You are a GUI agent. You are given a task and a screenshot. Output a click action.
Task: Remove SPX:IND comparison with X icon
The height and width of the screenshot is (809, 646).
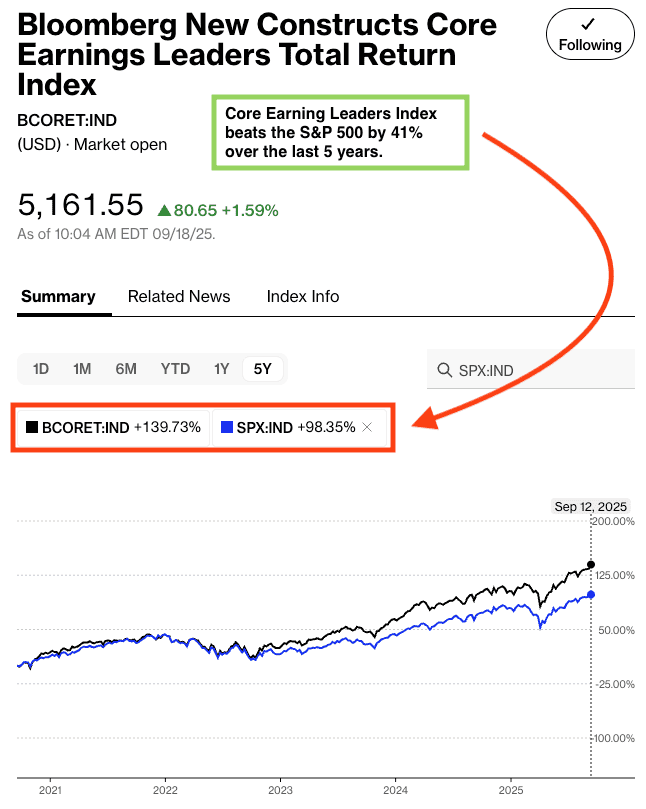coord(367,427)
